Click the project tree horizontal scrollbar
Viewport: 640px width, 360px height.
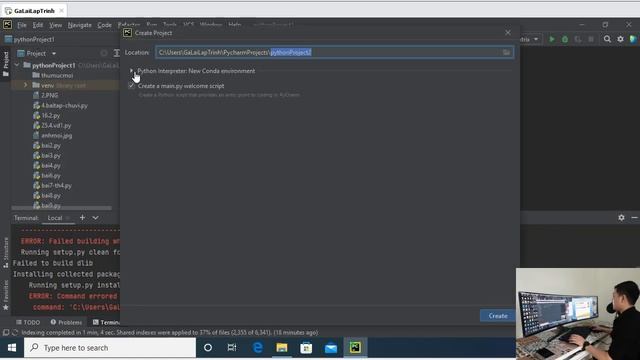point(61,208)
